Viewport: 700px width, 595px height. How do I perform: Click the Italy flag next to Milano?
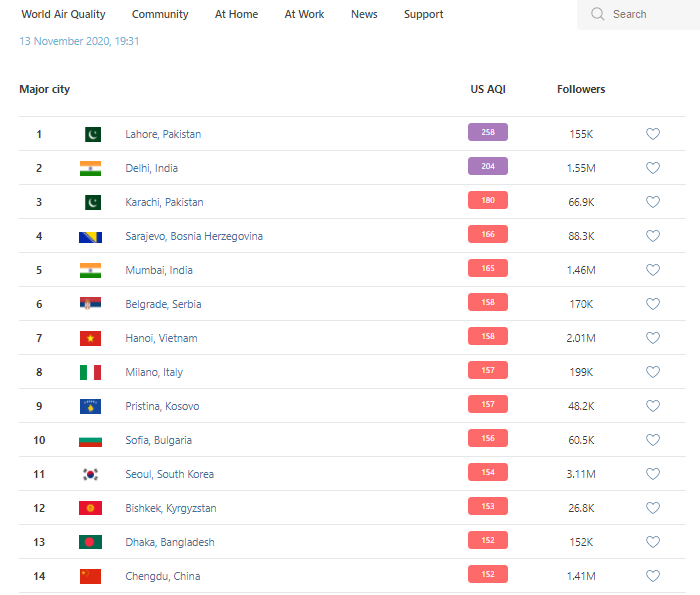91,372
